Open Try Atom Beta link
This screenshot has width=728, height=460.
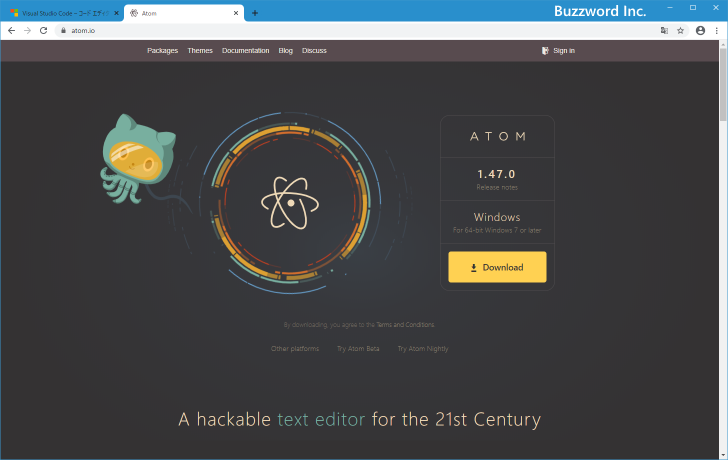[x=358, y=349]
